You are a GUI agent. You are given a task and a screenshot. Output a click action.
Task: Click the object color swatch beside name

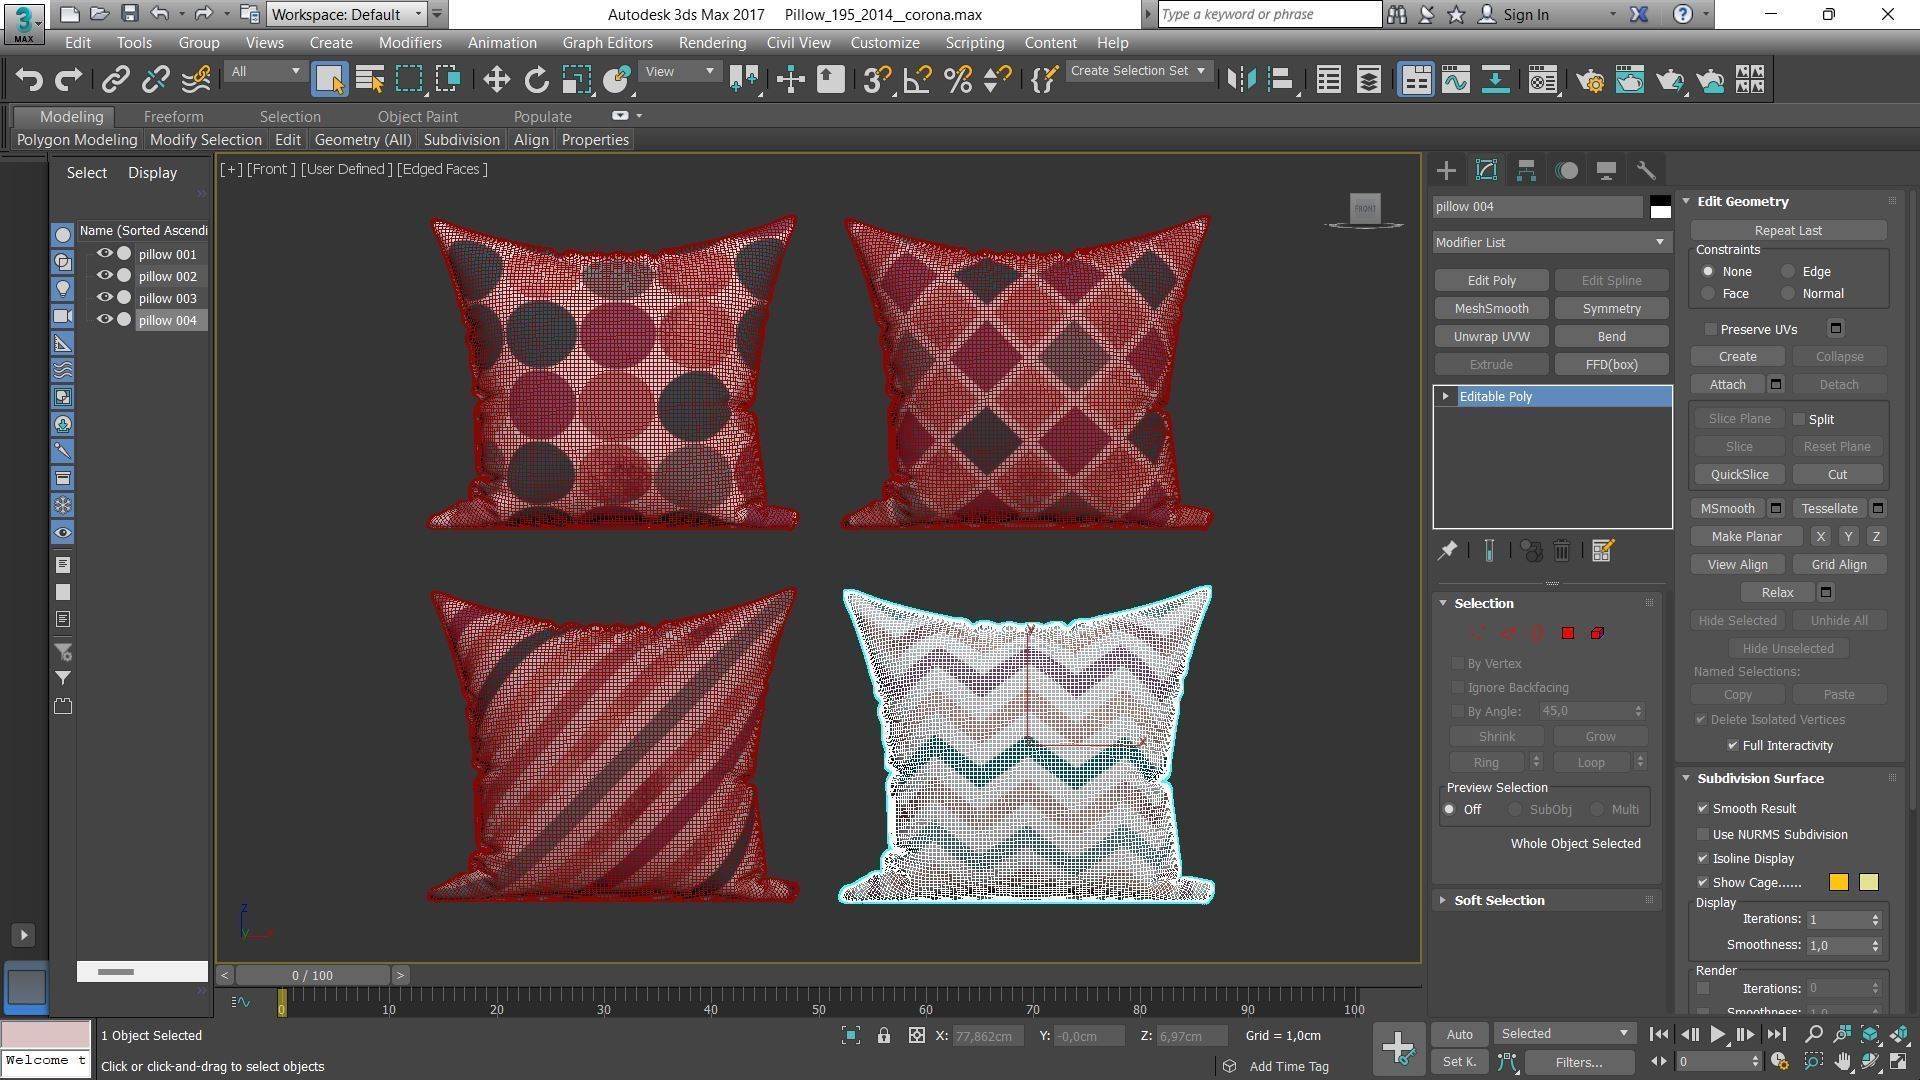pos(1660,207)
